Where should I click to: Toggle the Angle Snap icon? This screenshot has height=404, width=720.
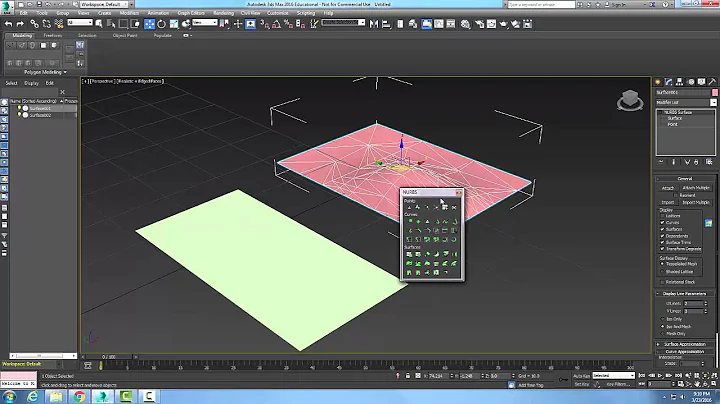click(276, 24)
